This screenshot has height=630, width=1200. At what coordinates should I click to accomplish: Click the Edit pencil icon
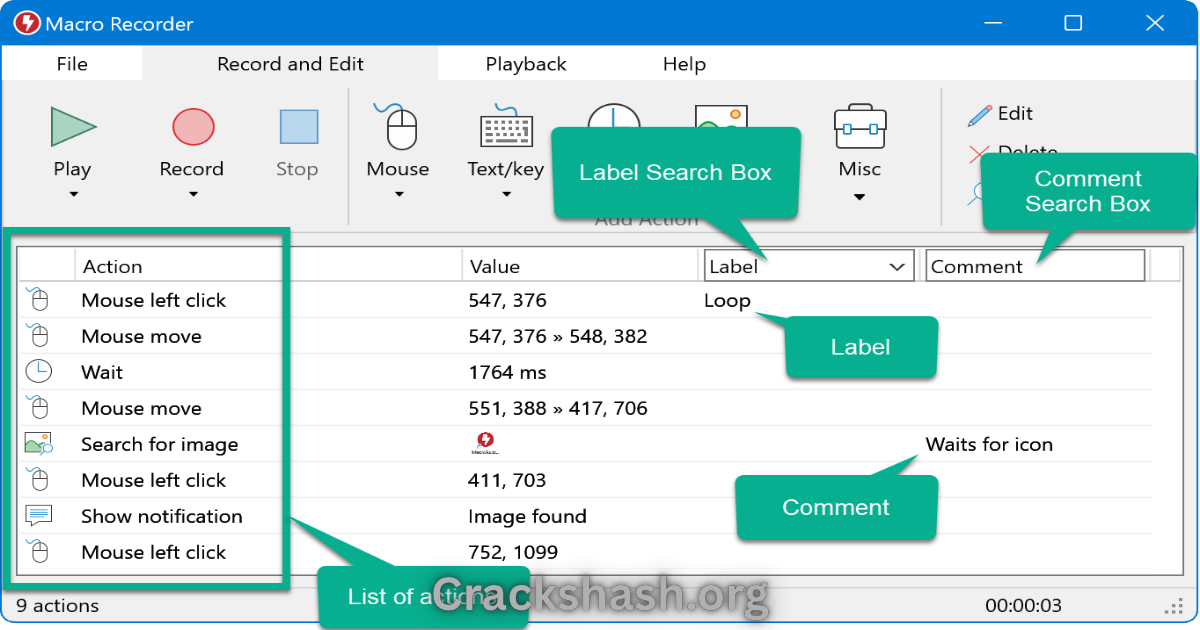[x=979, y=115]
